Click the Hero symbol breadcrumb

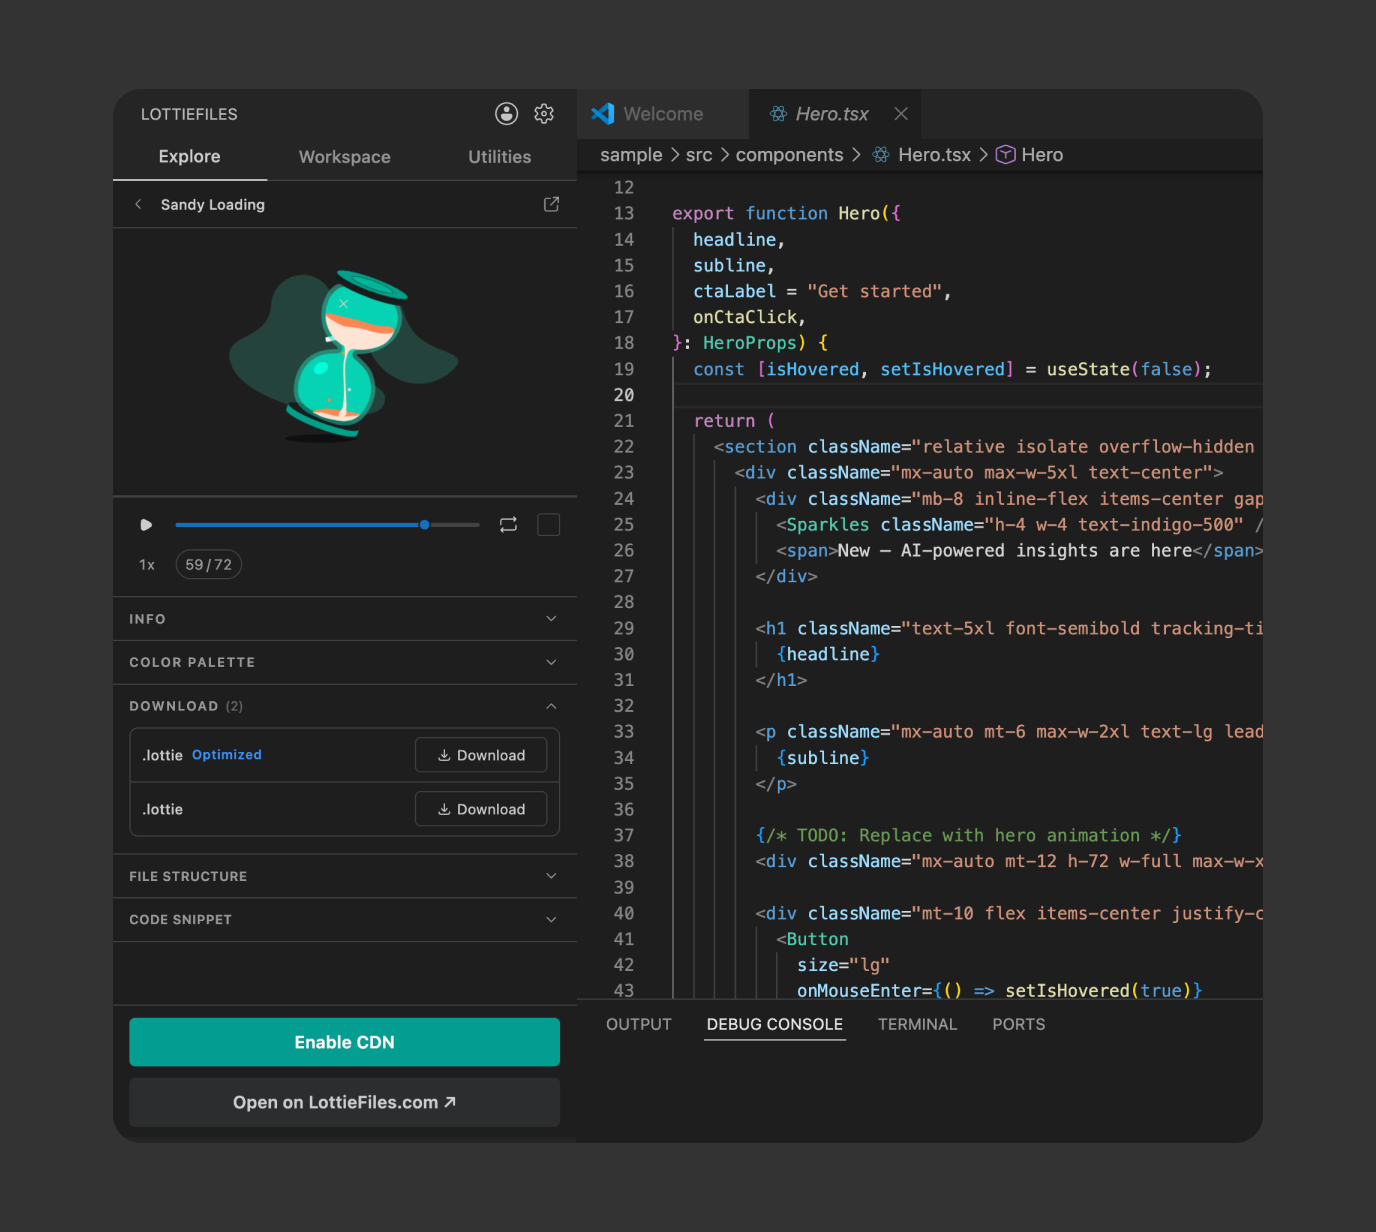(x=1042, y=155)
